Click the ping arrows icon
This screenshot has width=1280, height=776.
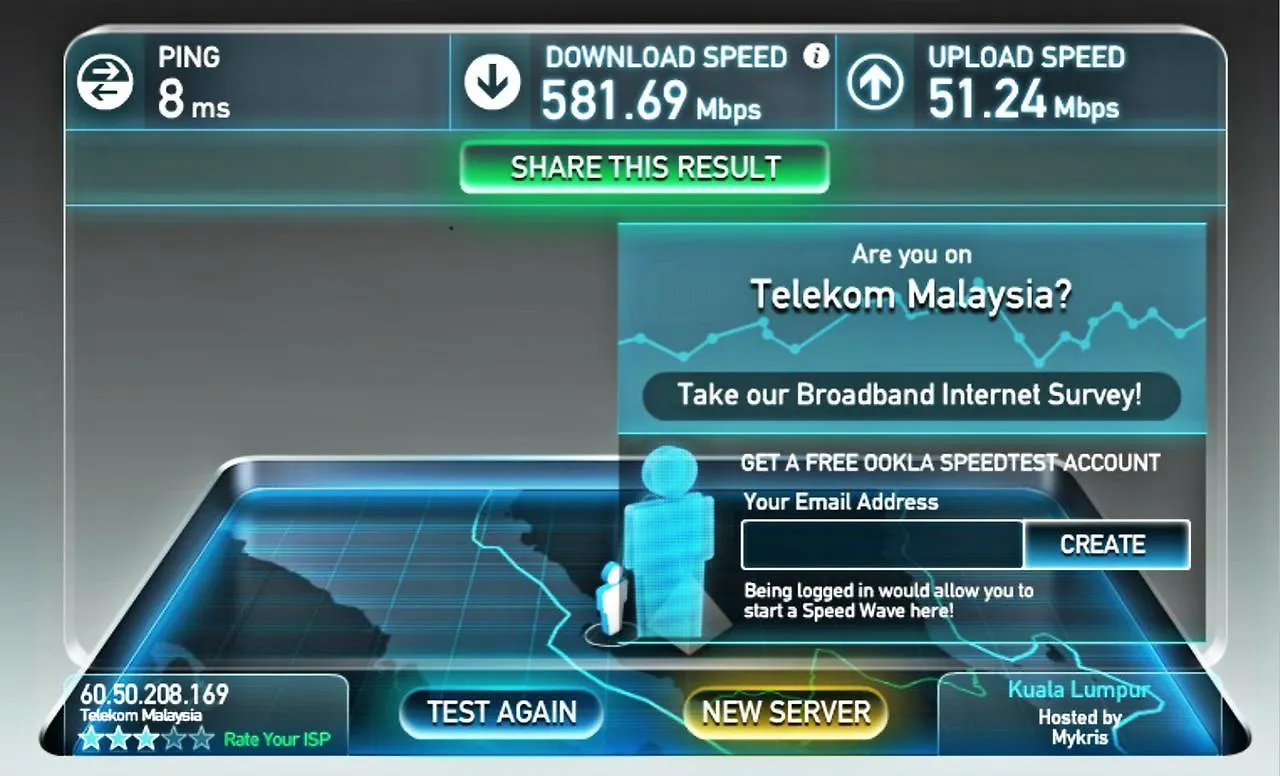[x=105, y=82]
